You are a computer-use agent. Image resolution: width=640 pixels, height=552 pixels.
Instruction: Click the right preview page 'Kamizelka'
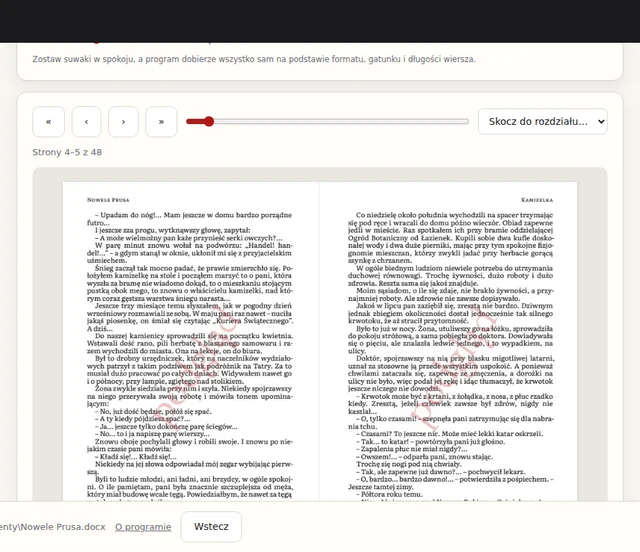[449, 342]
